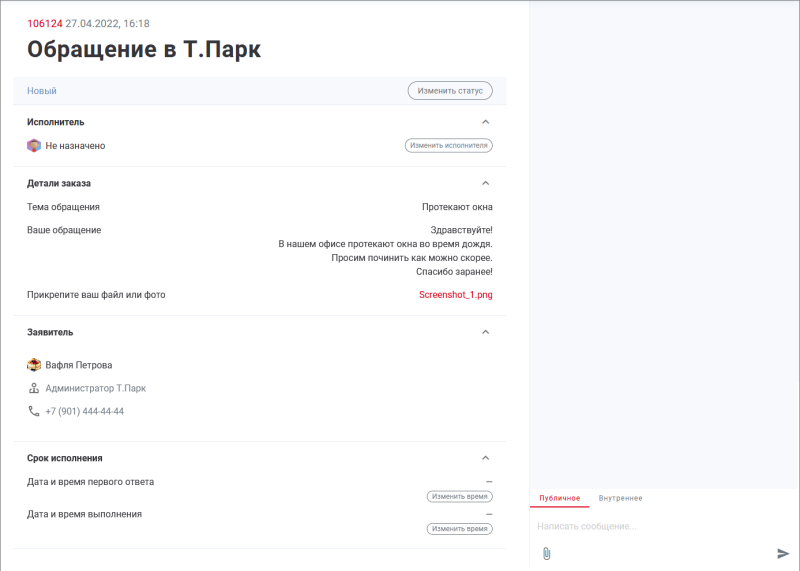Collapse the Детали заказа section
This screenshot has height=571, width=800.
click(486, 183)
